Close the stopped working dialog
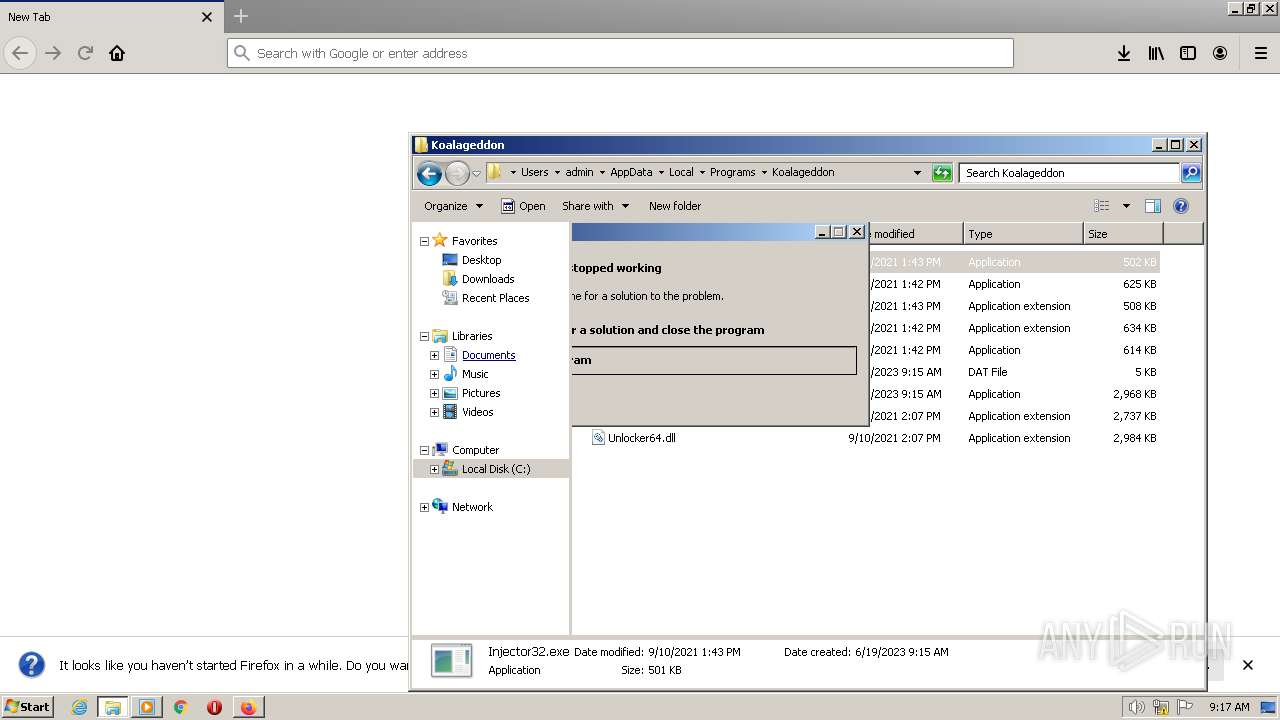The image size is (1280, 720). [857, 232]
